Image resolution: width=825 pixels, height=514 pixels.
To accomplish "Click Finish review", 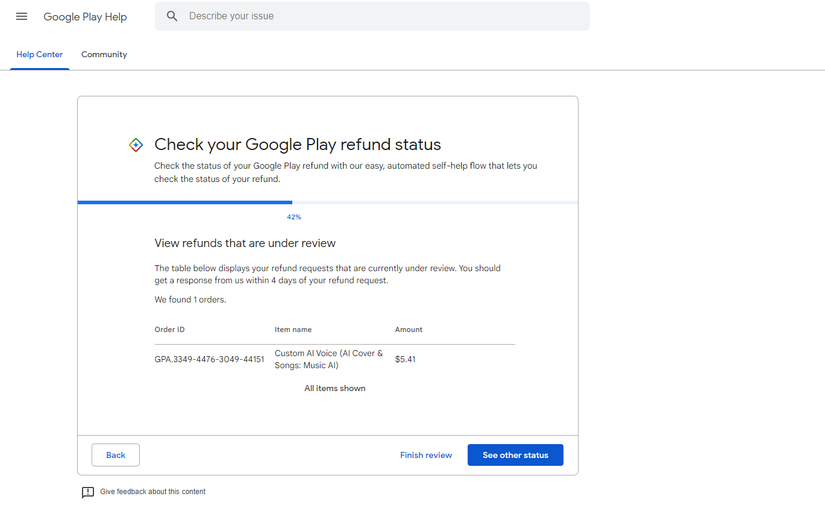I will tap(426, 455).
